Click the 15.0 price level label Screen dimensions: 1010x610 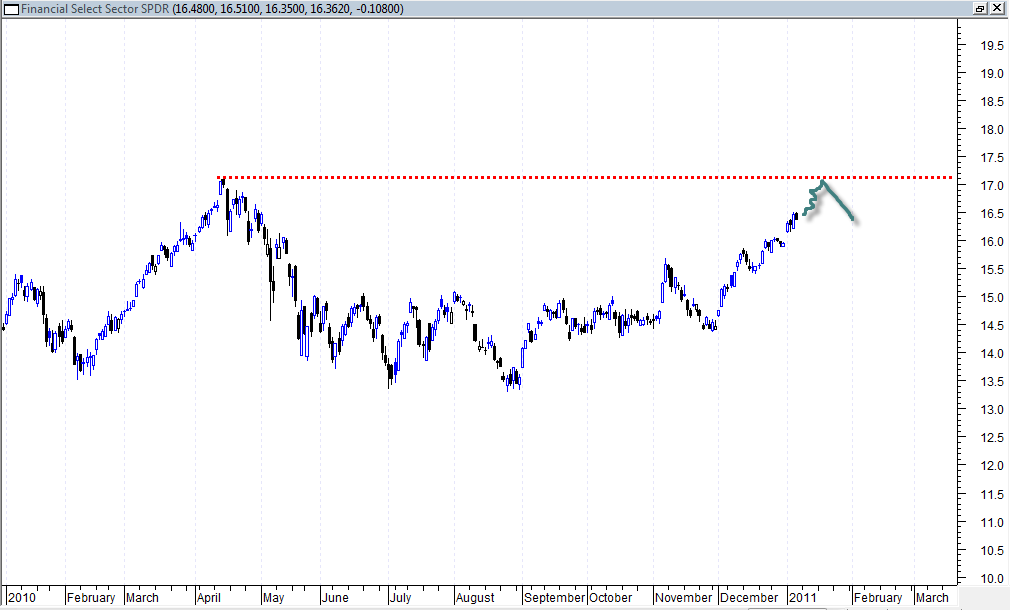[992, 298]
